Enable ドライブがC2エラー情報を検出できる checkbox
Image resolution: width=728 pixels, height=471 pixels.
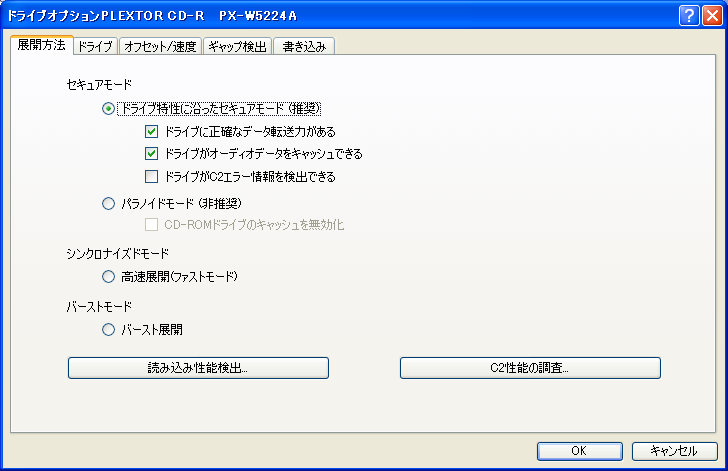coord(152,177)
